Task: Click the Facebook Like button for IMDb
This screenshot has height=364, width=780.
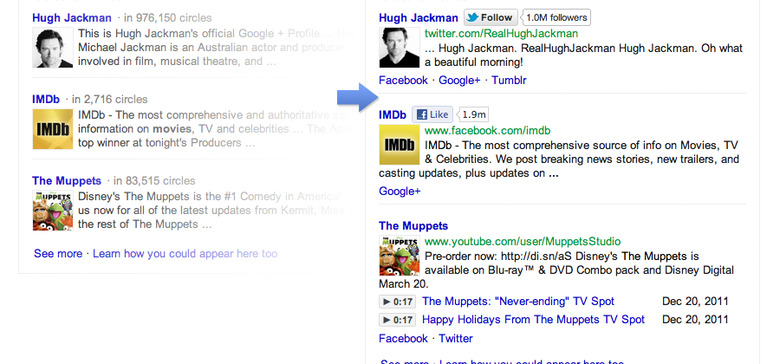Action: (x=432, y=115)
